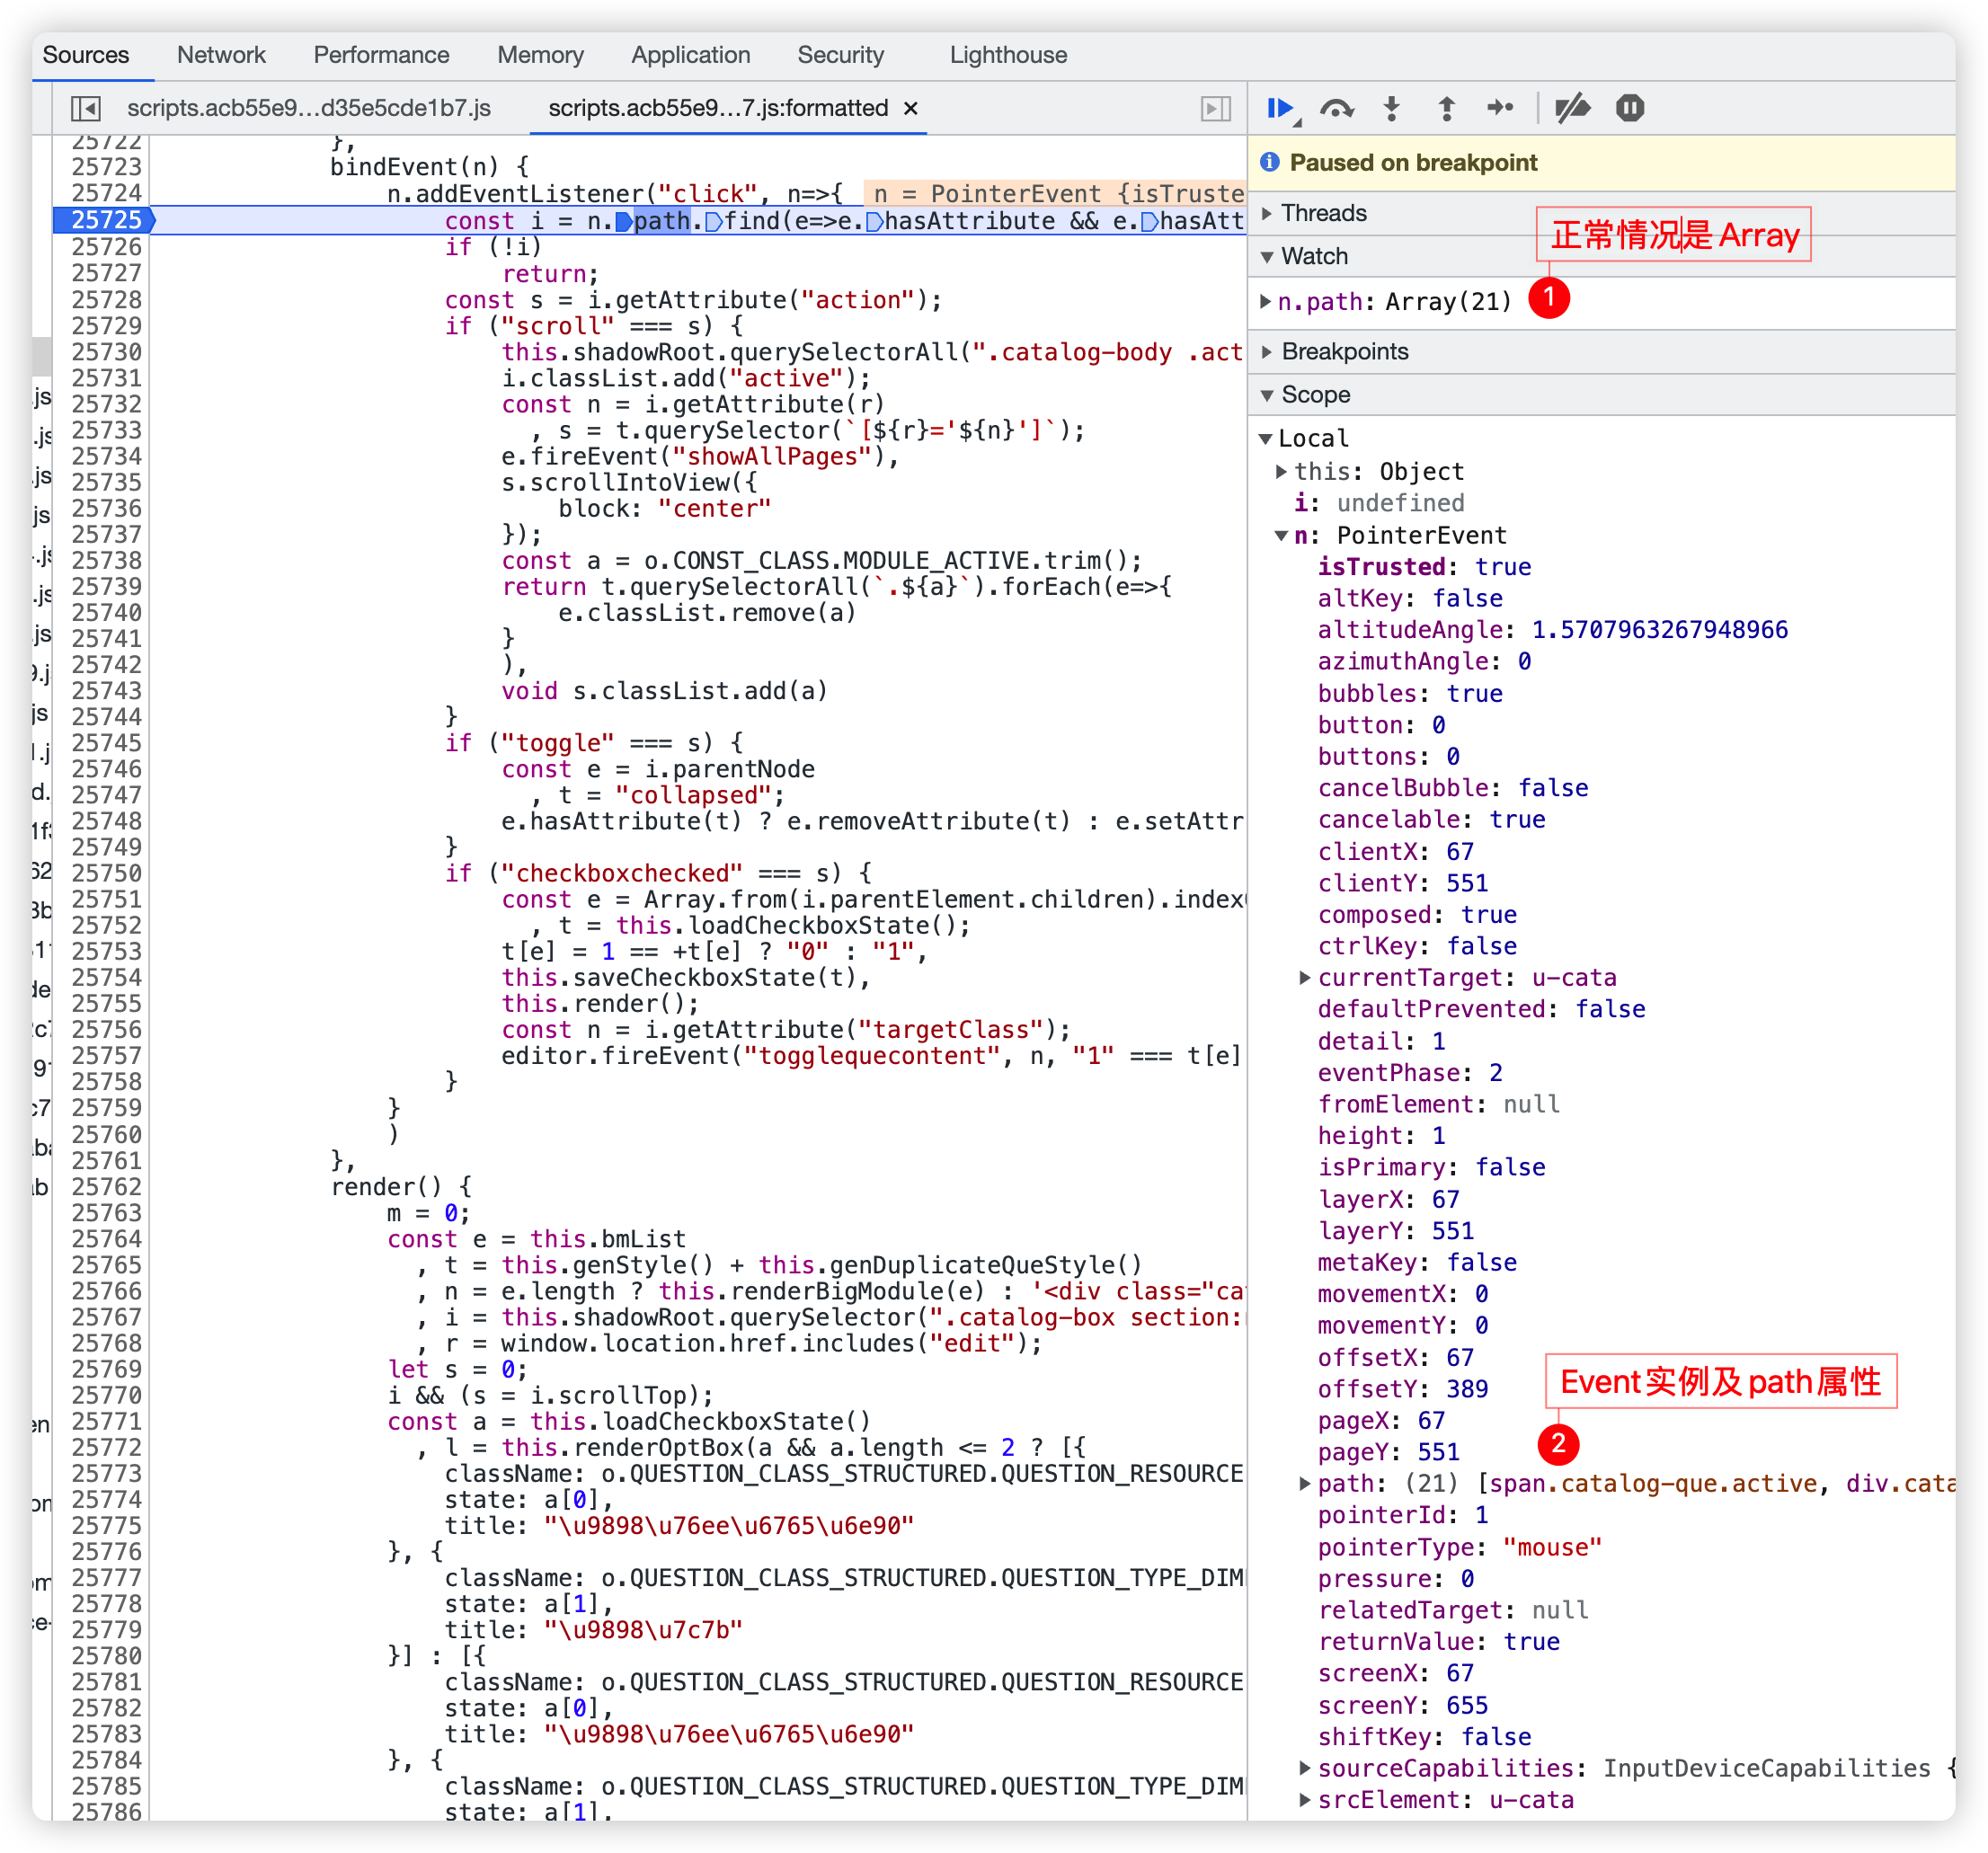Open the Memory panel
Viewport: 1988px width, 1853px height.
(540, 55)
